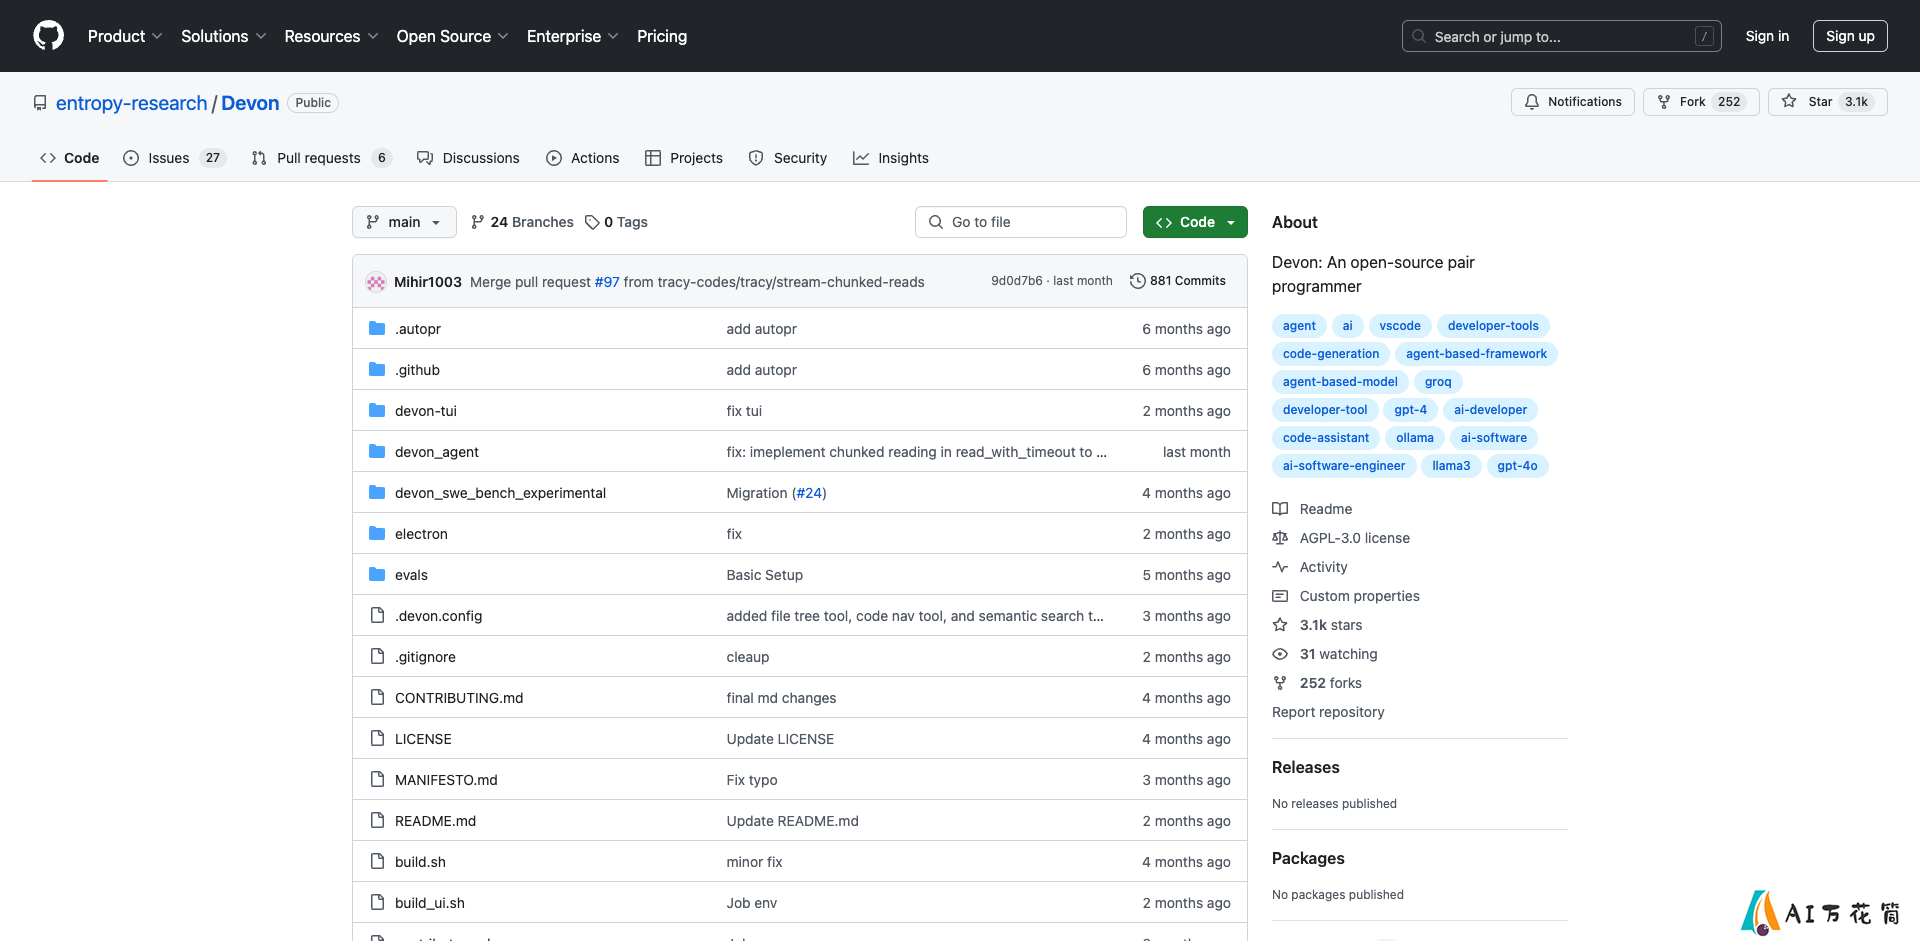The height and width of the screenshot is (941, 1920).
Task: Open the .github folder icon
Action: [377, 370]
